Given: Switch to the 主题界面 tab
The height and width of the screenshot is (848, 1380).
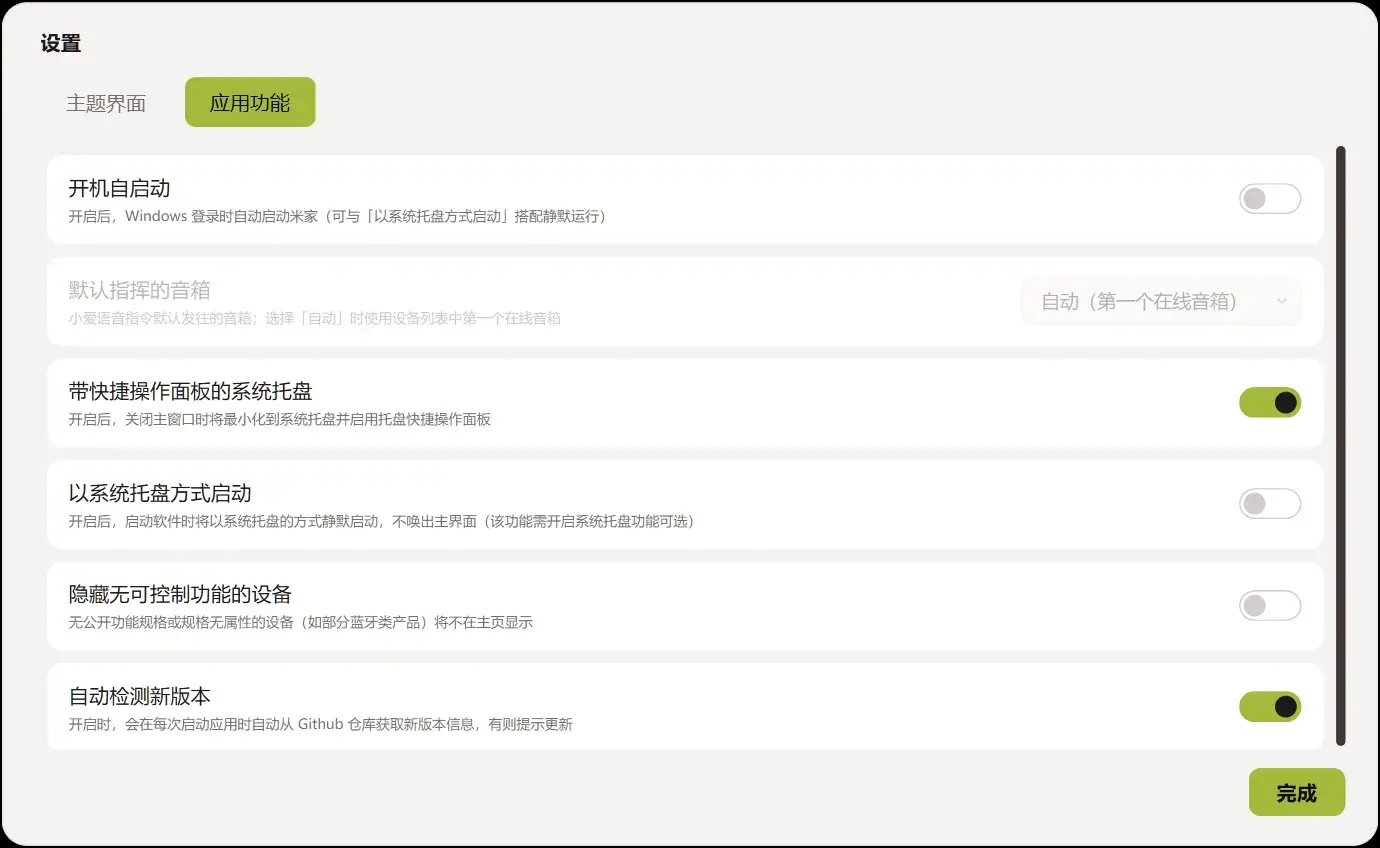Looking at the screenshot, I should tap(106, 103).
